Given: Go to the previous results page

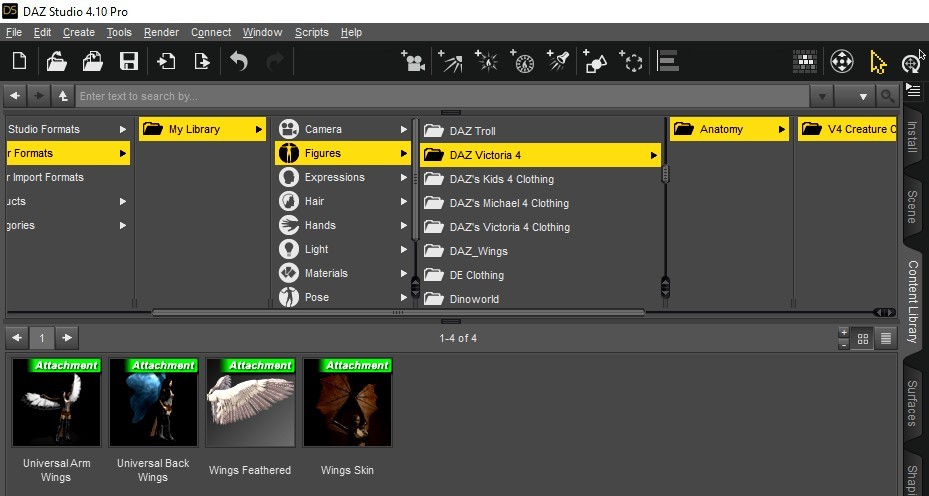Looking at the screenshot, I should [17, 338].
